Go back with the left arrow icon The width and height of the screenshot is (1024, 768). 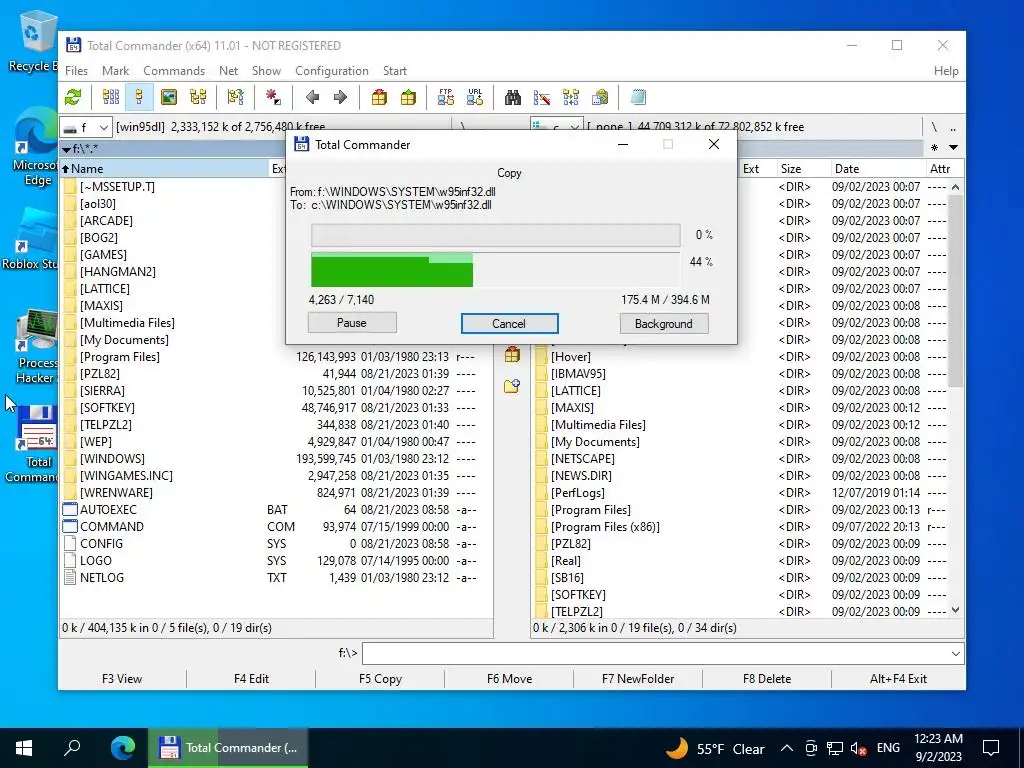coord(312,97)
